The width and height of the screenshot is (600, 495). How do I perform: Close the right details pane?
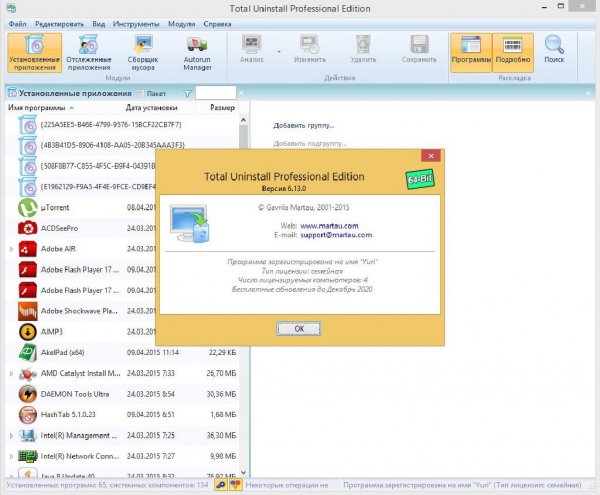(588, 93)
